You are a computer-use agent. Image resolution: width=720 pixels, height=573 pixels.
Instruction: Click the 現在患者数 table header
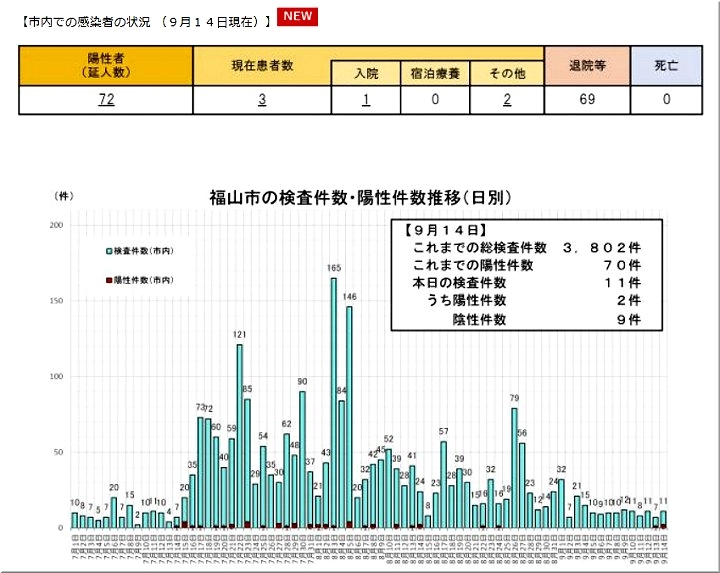[262, 65]
